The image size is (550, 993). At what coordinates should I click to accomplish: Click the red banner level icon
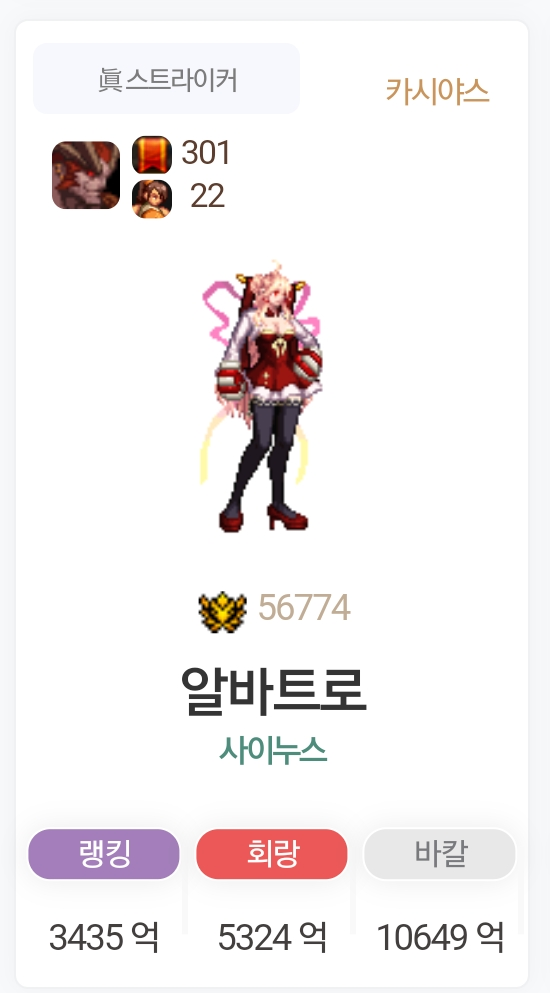tap(152, 155)
